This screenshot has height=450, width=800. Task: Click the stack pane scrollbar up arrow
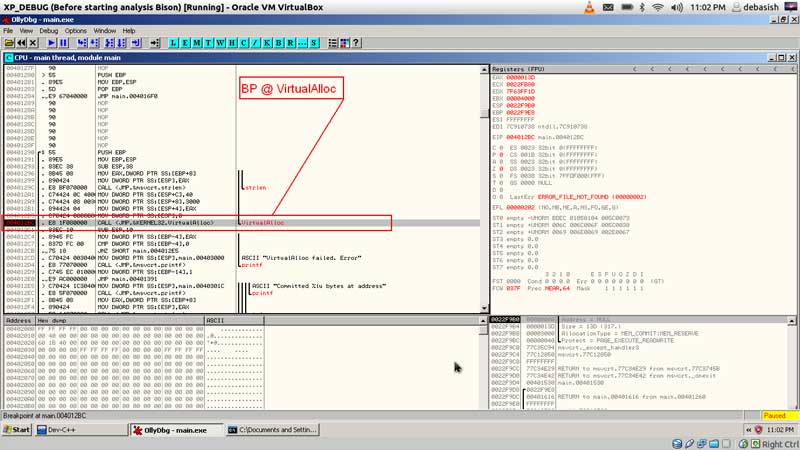click(791, 320)
